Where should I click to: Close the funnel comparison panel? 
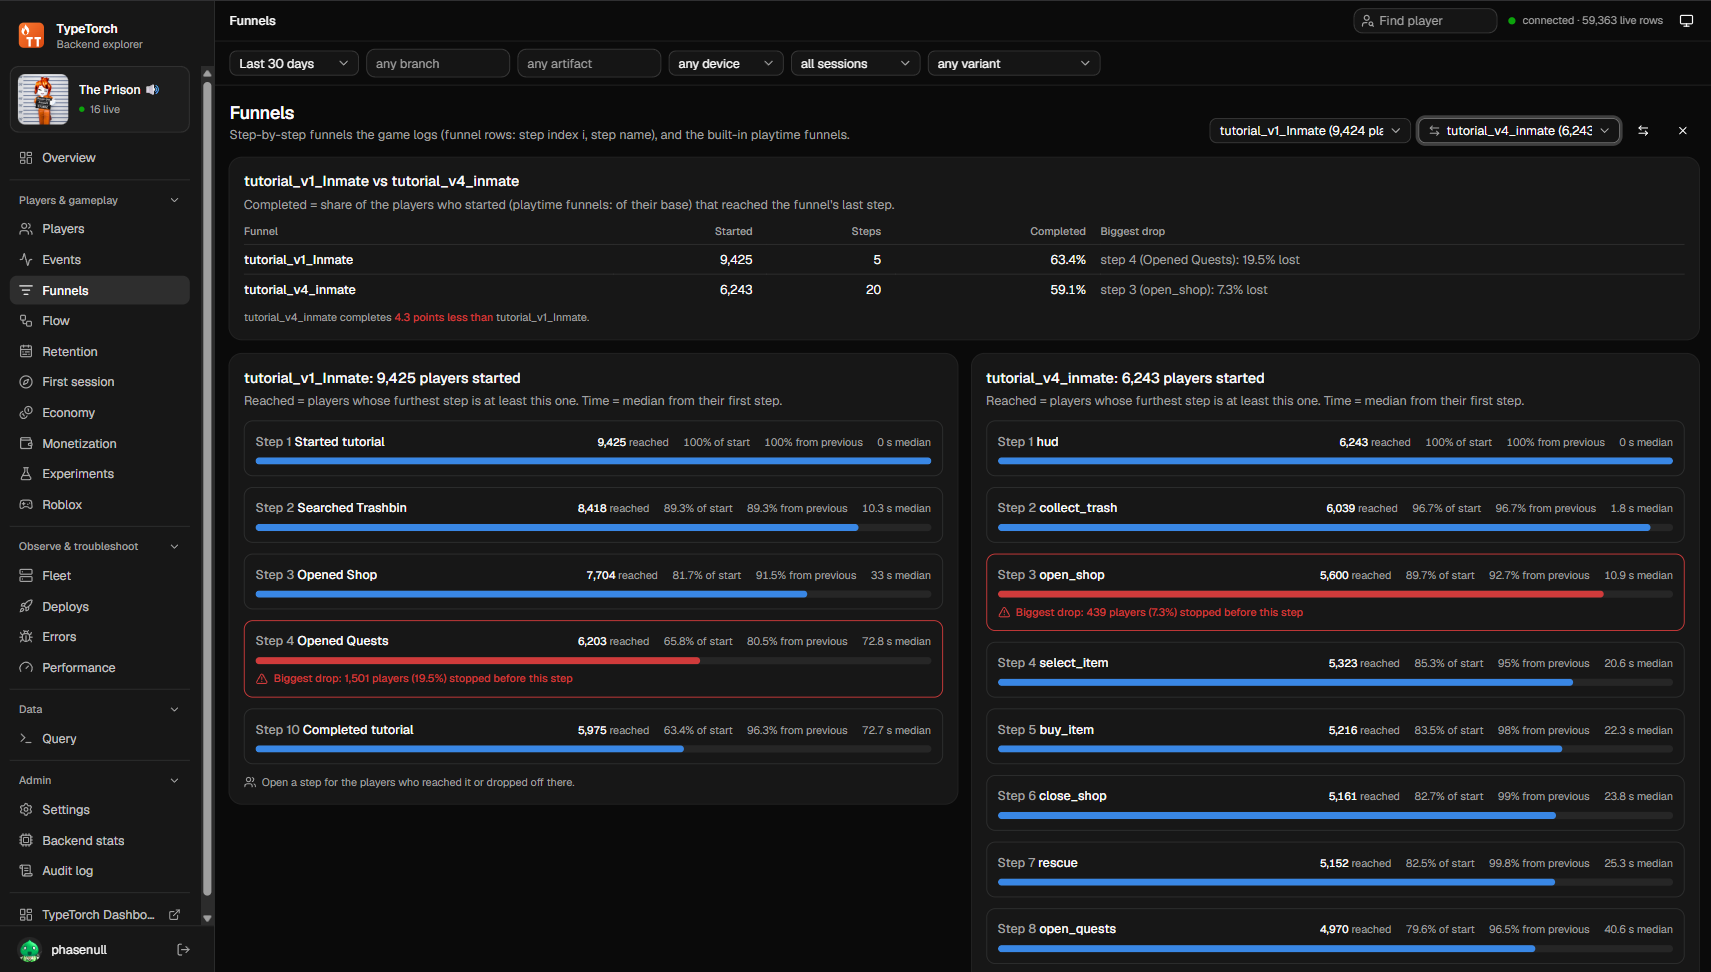pyautogui.click(x=1683, y=131)
